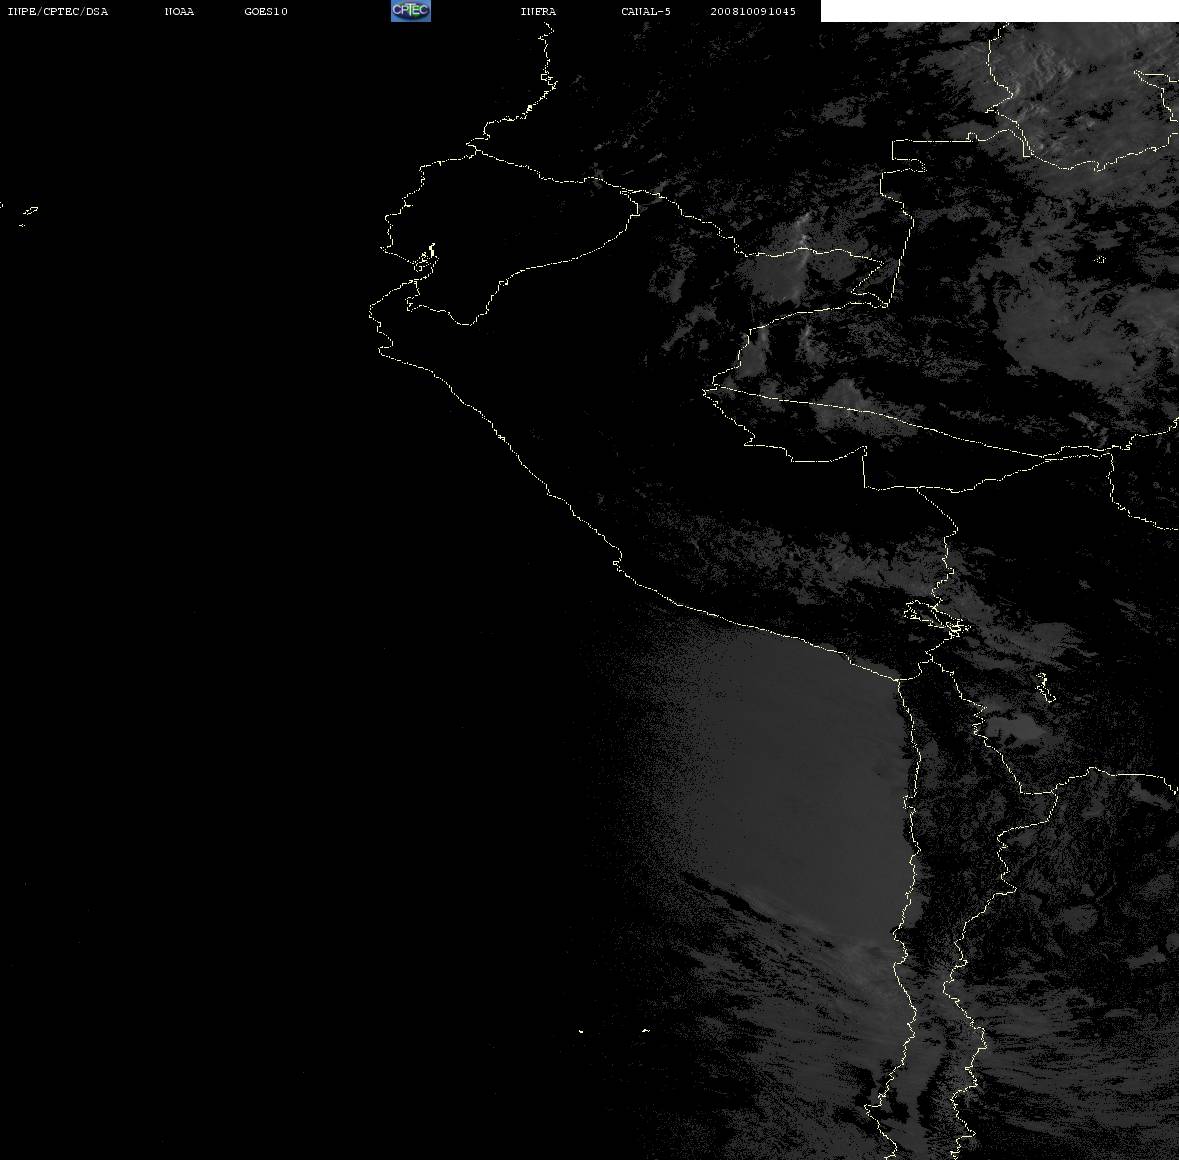Click the dark open Pacific Ocean area
The width and height of the screenshot is (1179, 1160).
(x=226, y=601)
